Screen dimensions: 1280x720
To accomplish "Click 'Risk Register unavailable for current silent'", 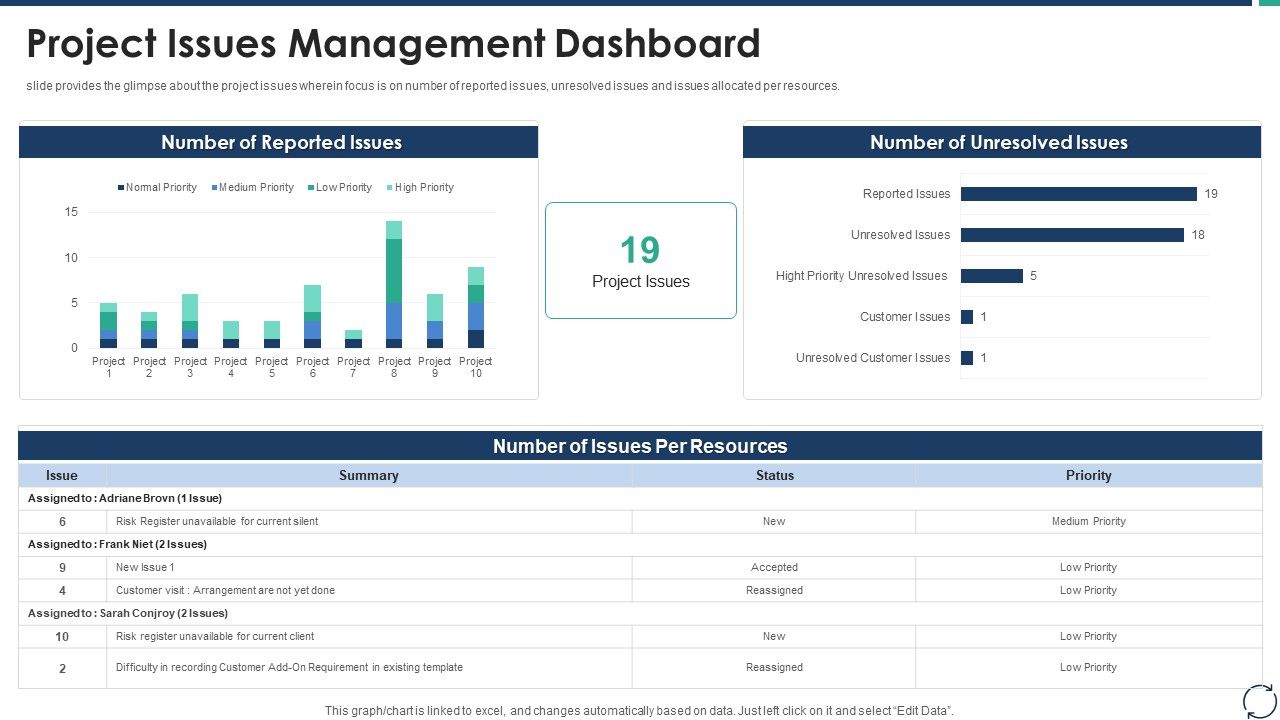I will tap(217, 521).
